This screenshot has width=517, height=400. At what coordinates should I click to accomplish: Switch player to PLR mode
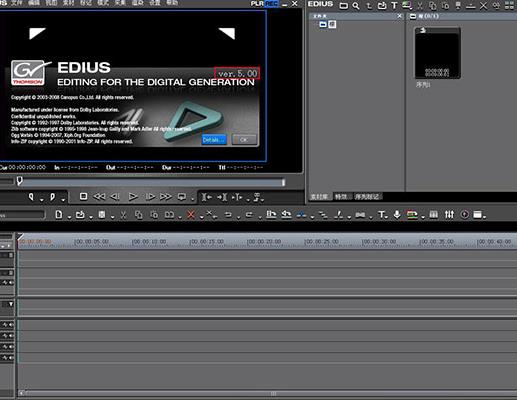[x=257, y=4]
